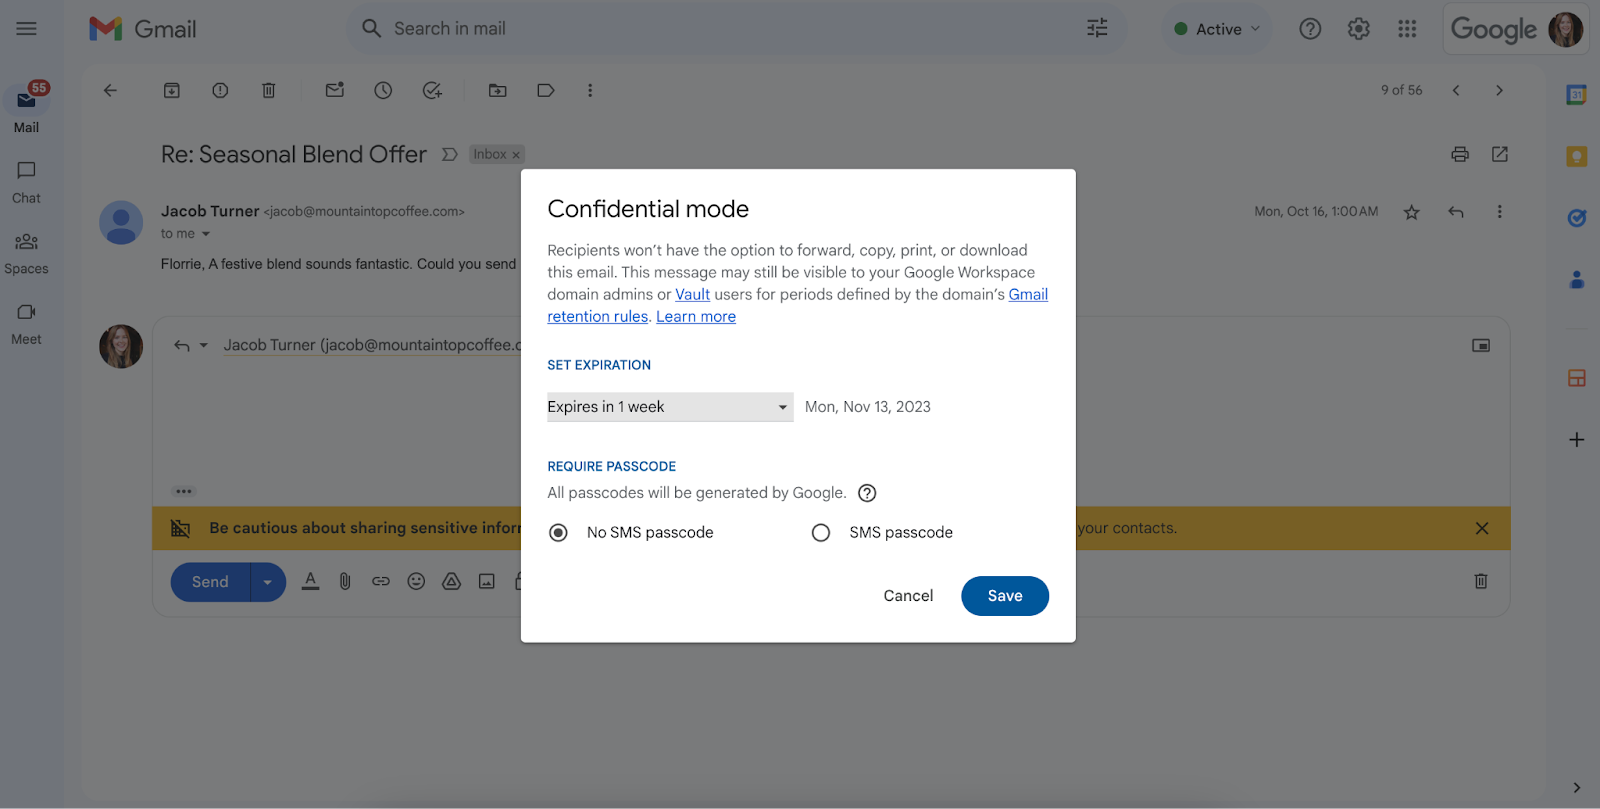Show recipient details next to 'to me'
The height and width of the screenshot is (809, 1600).
[x=206, y=234]
